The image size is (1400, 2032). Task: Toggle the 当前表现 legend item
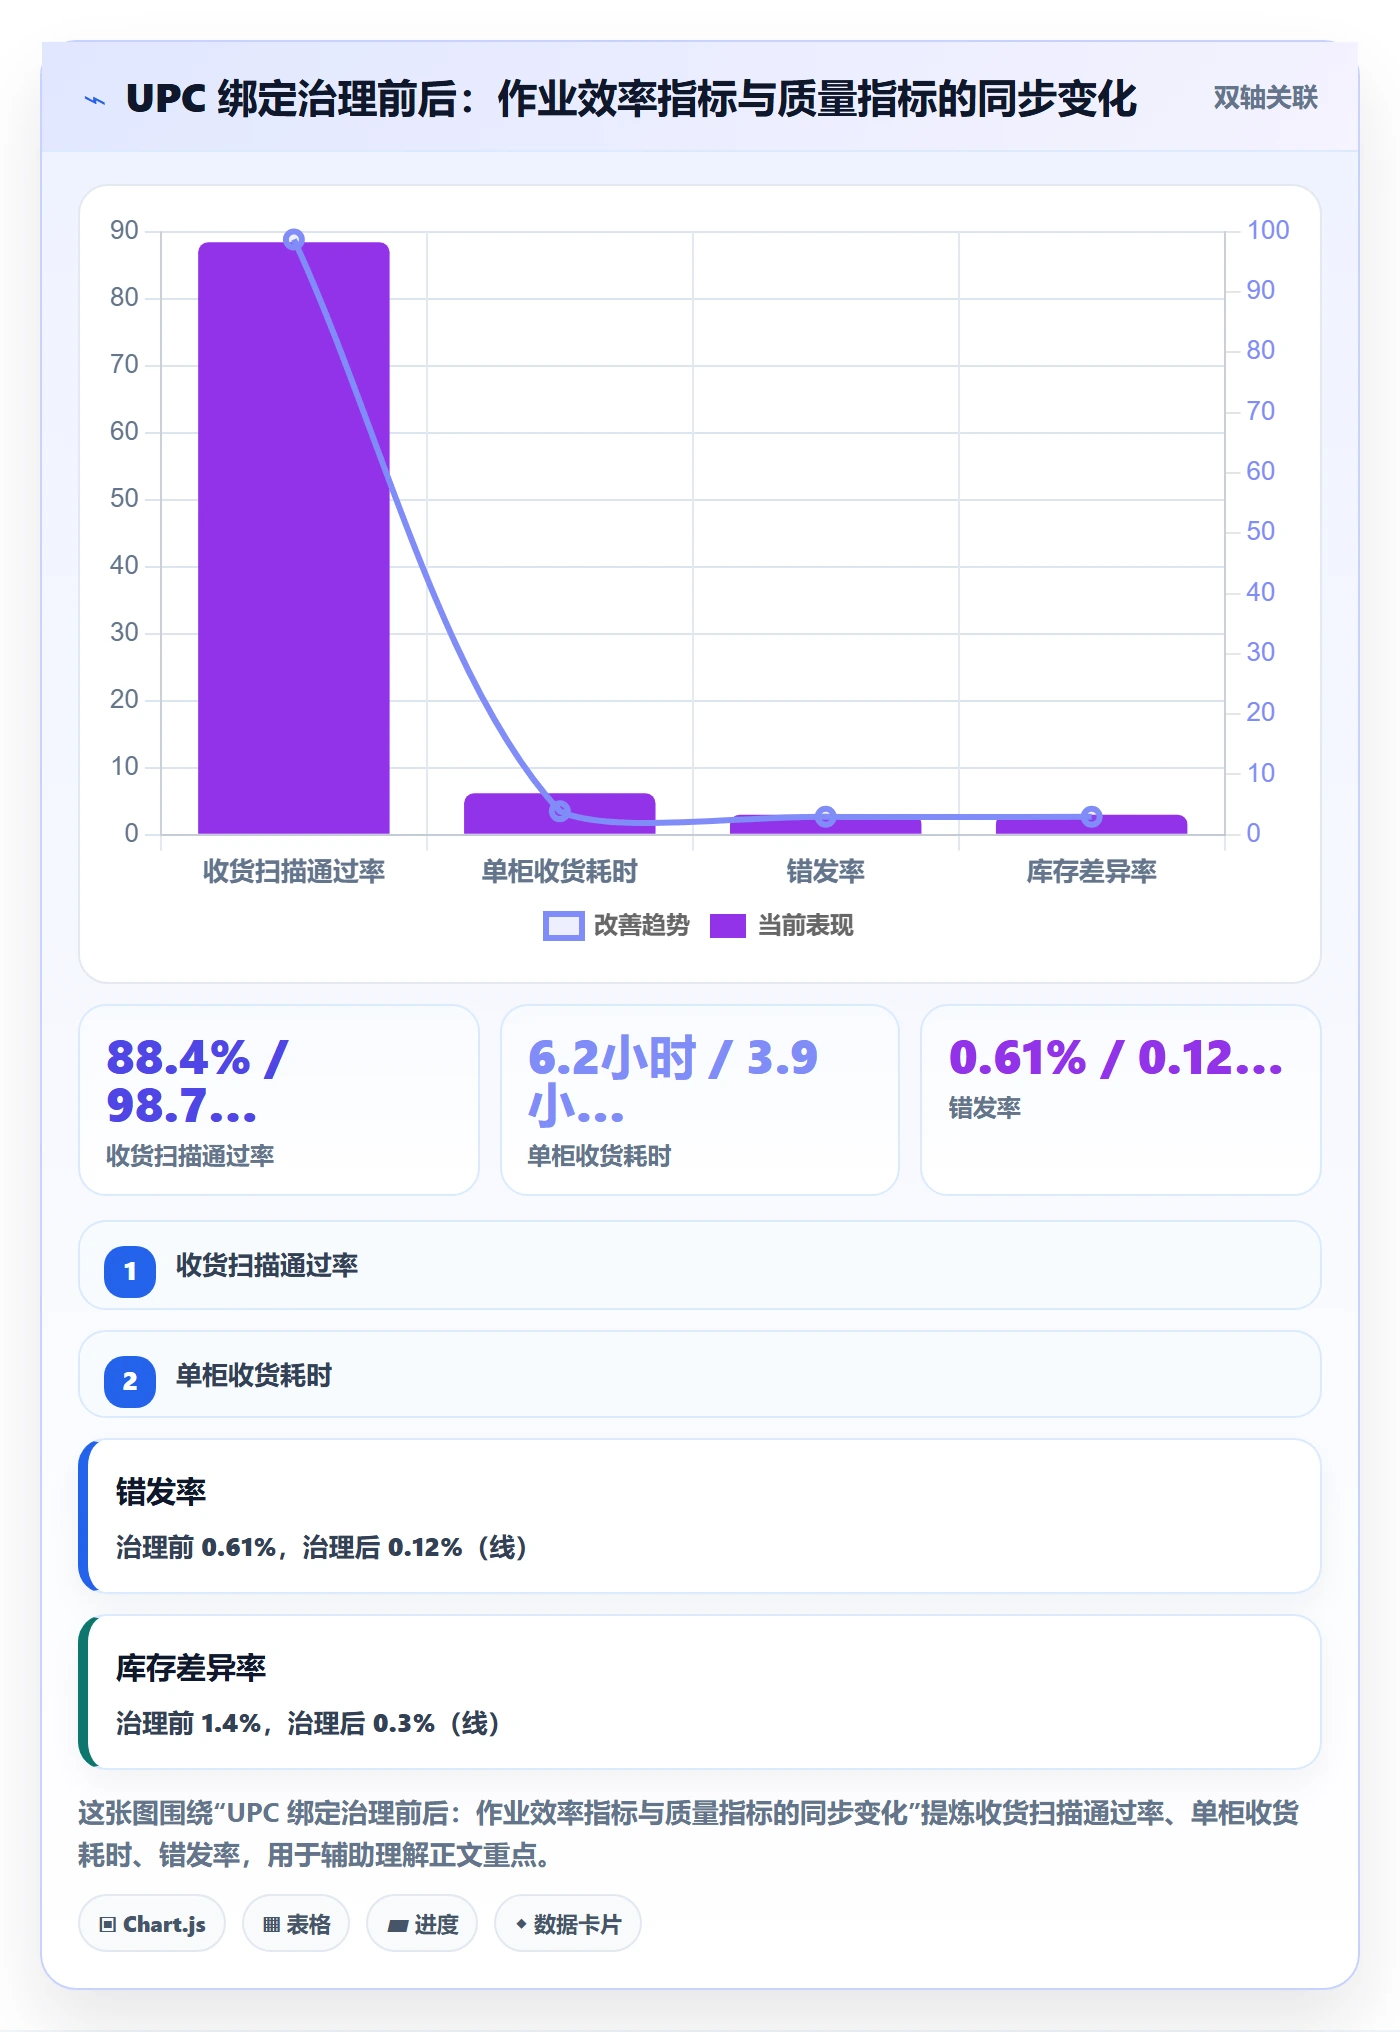pos(781,926)
